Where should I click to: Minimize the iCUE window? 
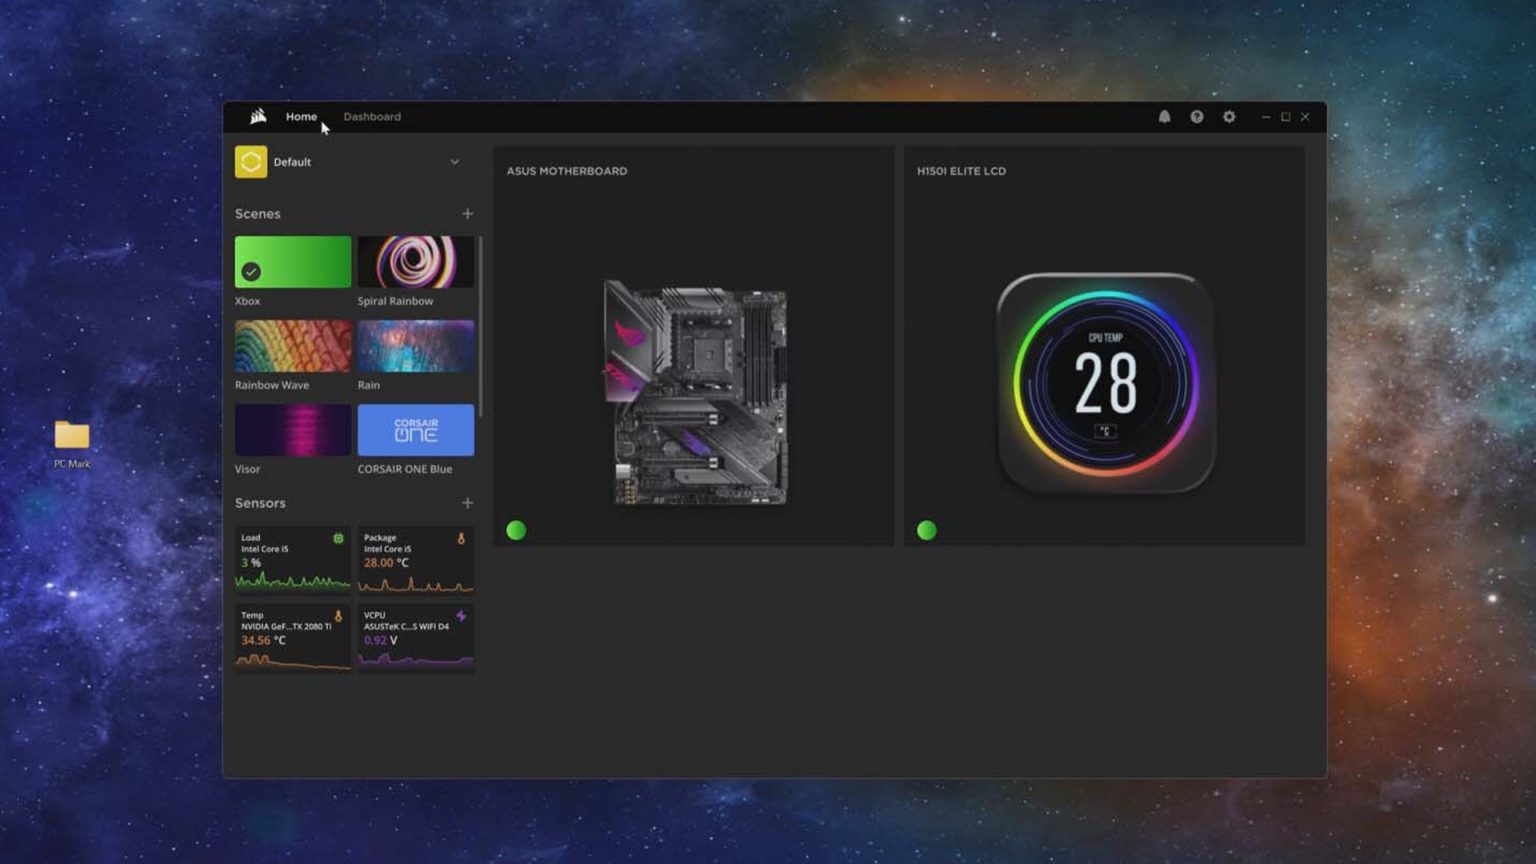click(1266, 117)
